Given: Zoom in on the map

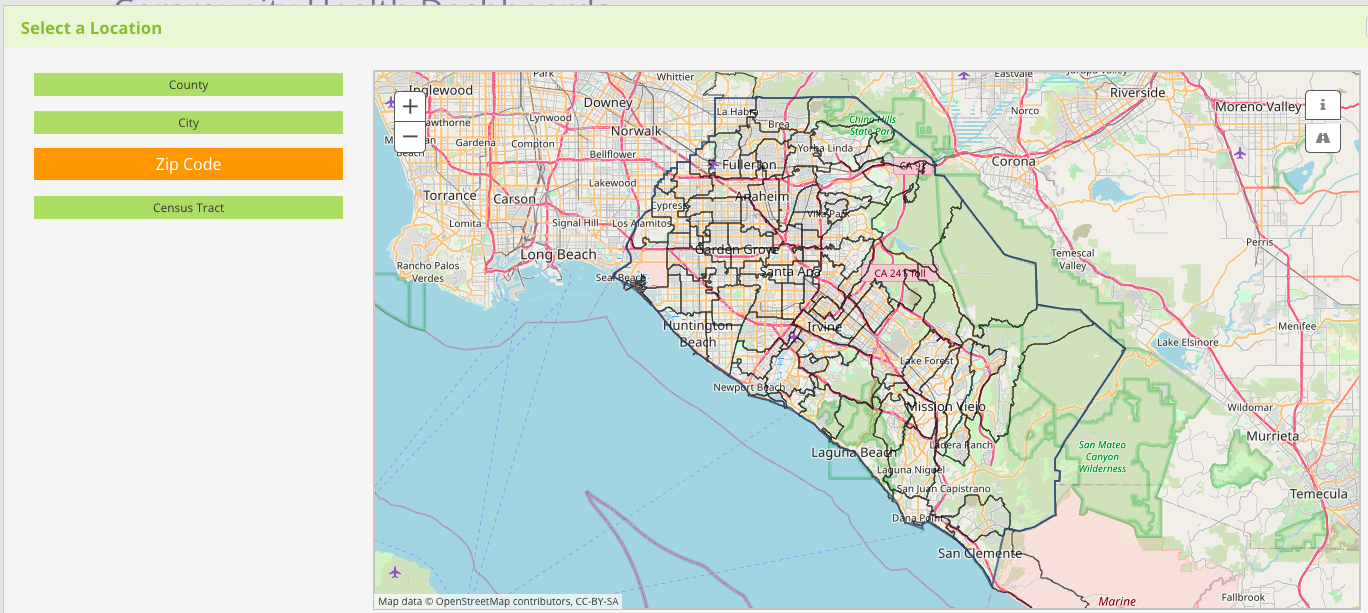Looking at the screenshot, I should (410, 106).
